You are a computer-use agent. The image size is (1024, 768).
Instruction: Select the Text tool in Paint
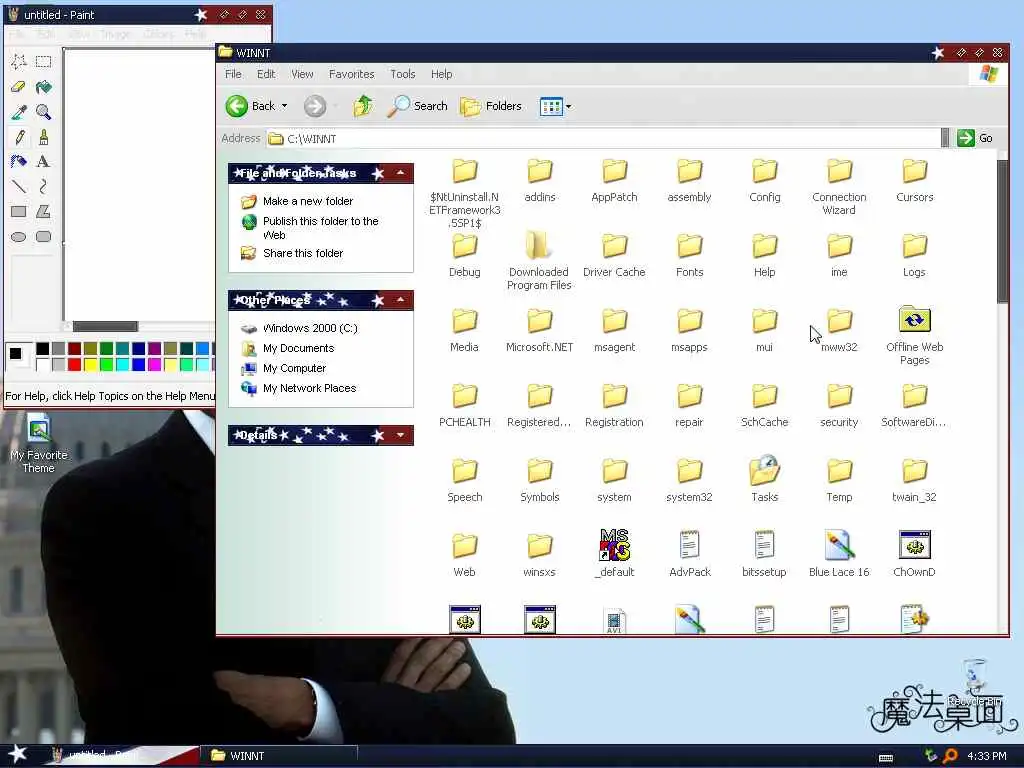(x=44, y=162)
